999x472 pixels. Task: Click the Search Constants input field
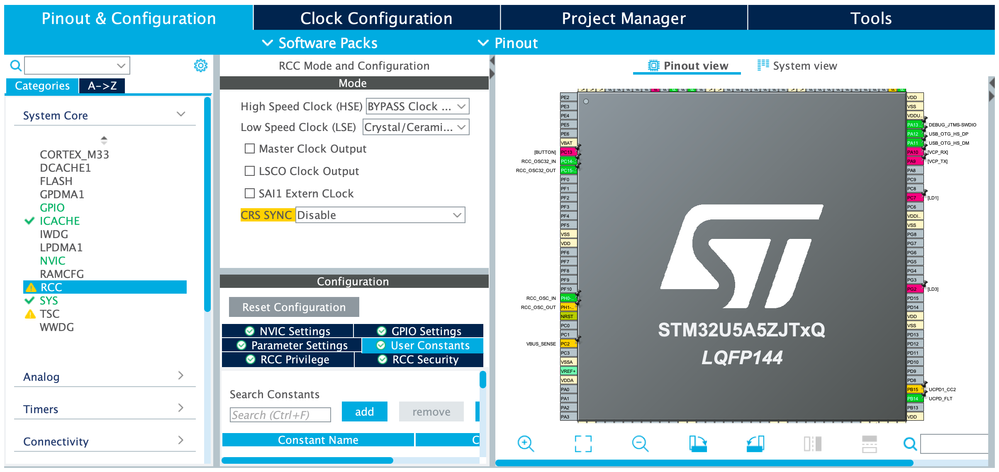[280, 415]
